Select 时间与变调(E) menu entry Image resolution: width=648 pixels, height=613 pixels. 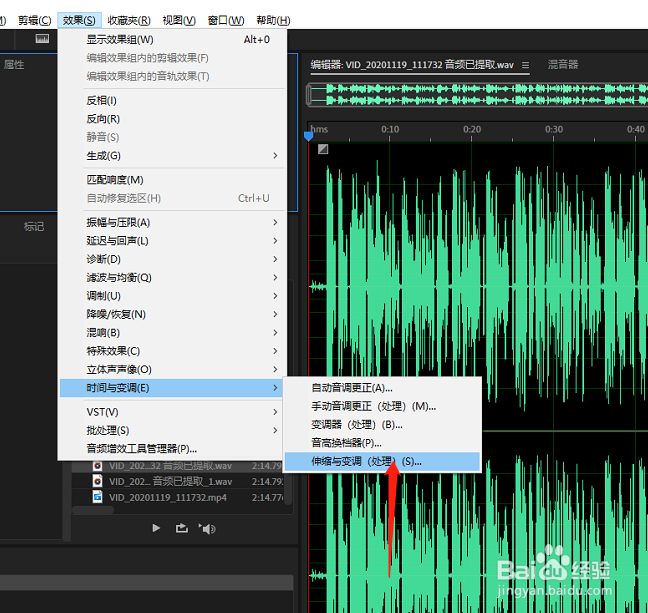pos(172,388)
